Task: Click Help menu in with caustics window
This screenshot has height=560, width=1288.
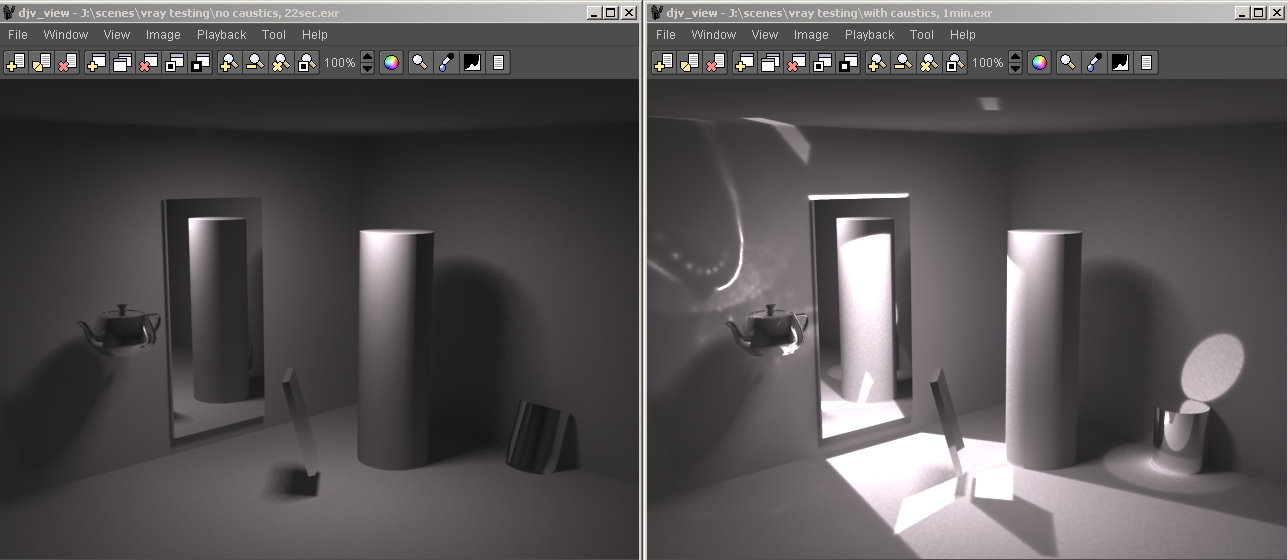Action: pyautogui.click(x=962, y=34)
